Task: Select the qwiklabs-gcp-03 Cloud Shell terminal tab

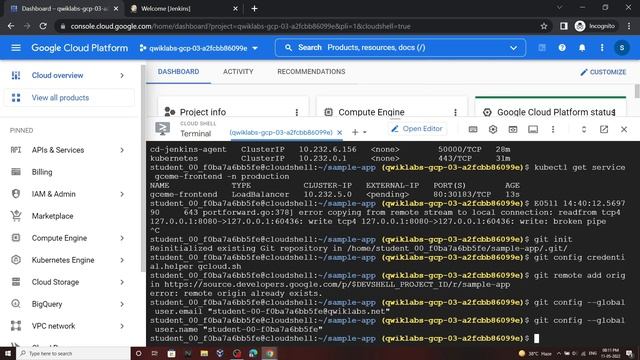Action: 281,132
